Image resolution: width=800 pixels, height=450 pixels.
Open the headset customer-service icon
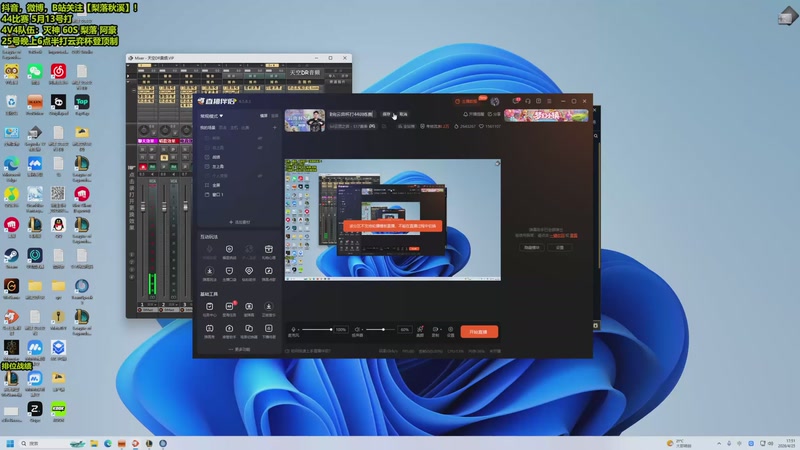(x=528, y=101)
